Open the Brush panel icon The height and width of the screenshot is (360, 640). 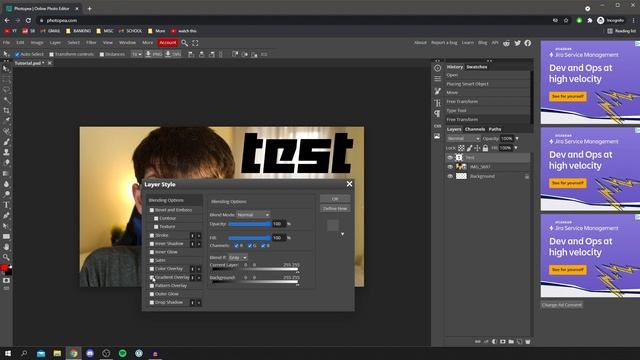(438, 91)
